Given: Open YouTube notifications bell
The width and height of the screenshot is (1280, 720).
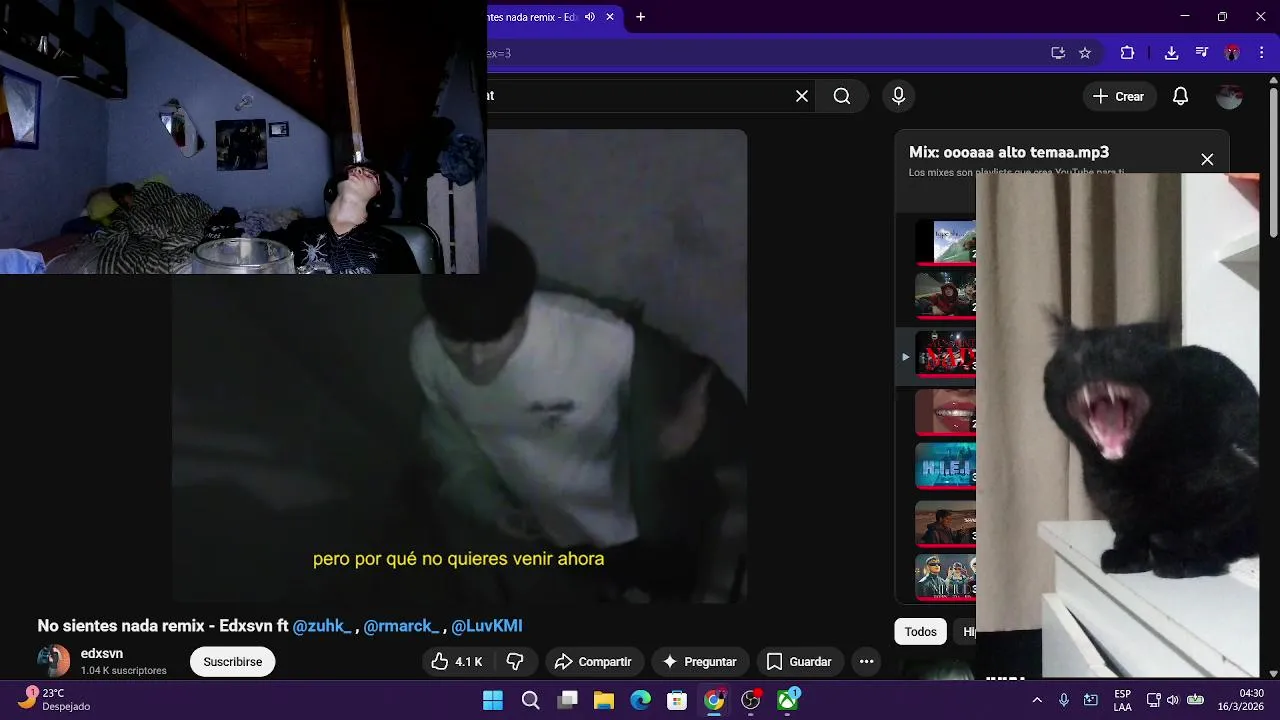Looking at the screenshot, I should click(1180, 96).
